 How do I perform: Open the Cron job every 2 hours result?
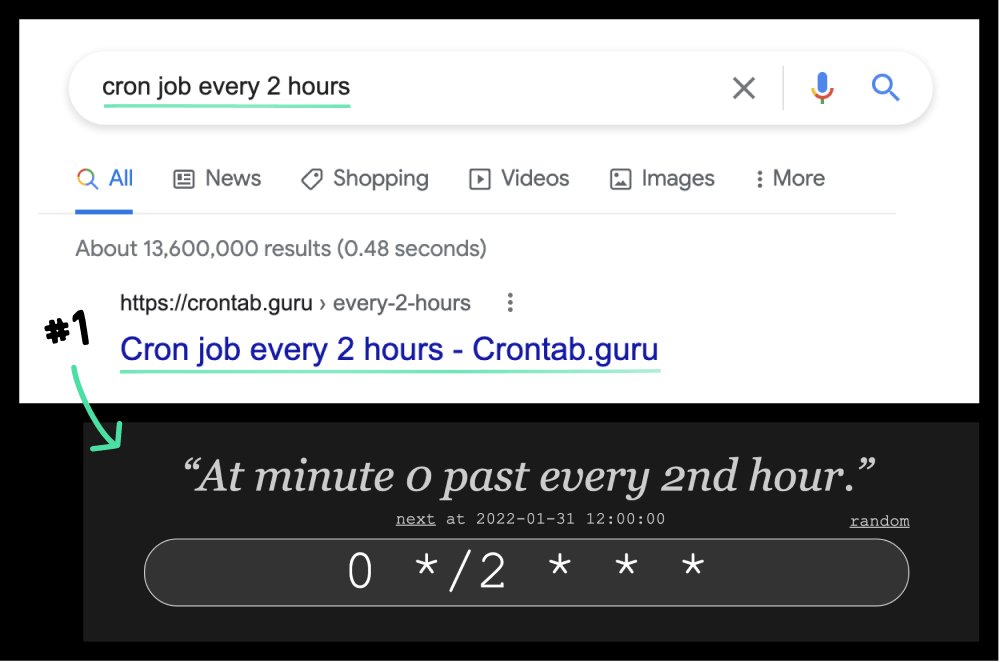pyautogui.click(x=389, y=350)
